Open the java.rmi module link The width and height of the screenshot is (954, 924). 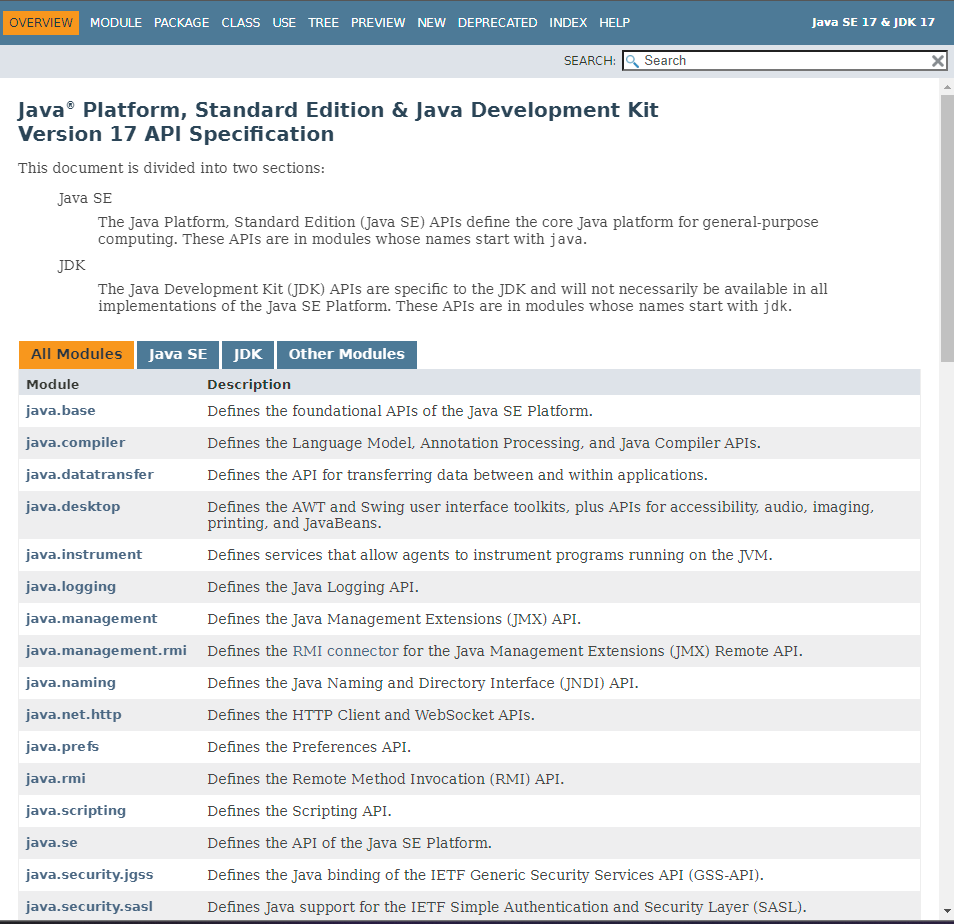55,779
